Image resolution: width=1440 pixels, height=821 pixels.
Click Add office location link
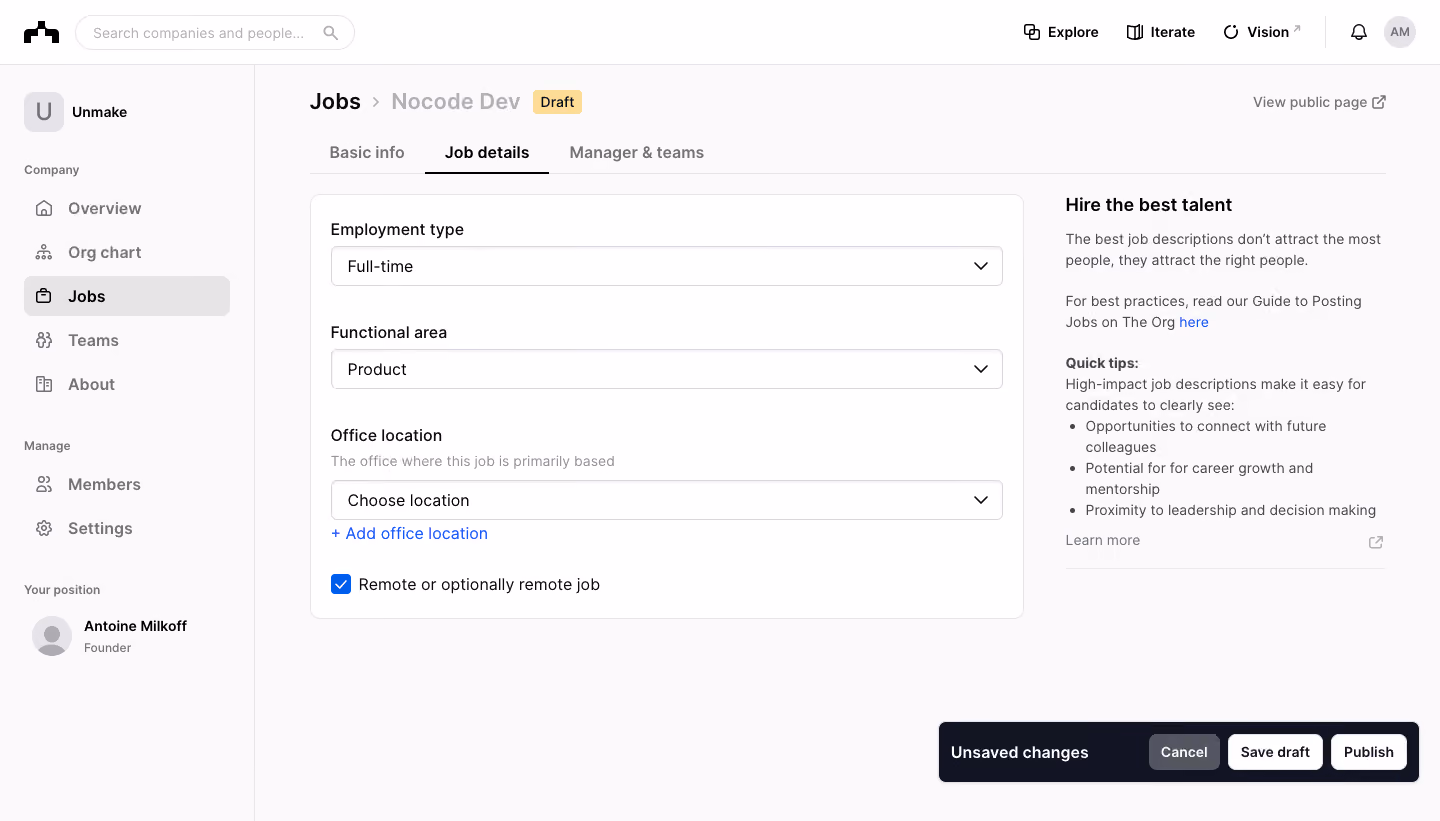410,533
